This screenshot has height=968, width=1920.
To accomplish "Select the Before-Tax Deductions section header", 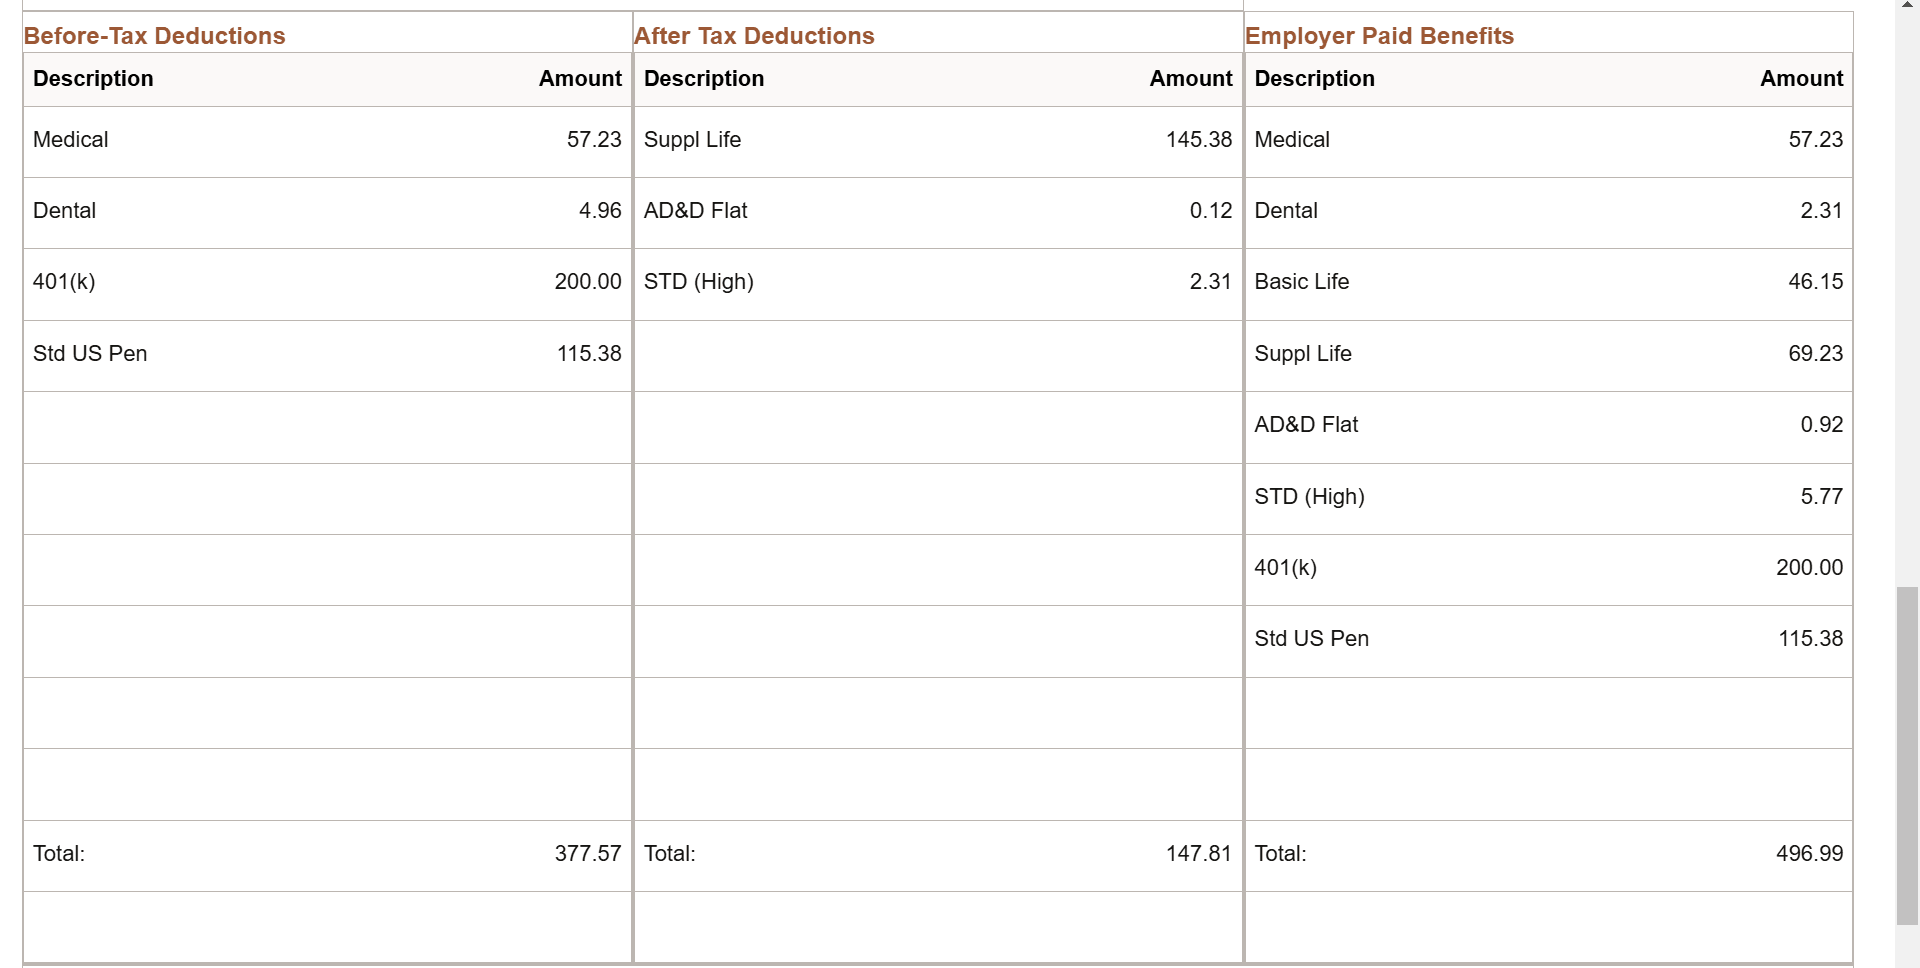I will pos(154,35).
